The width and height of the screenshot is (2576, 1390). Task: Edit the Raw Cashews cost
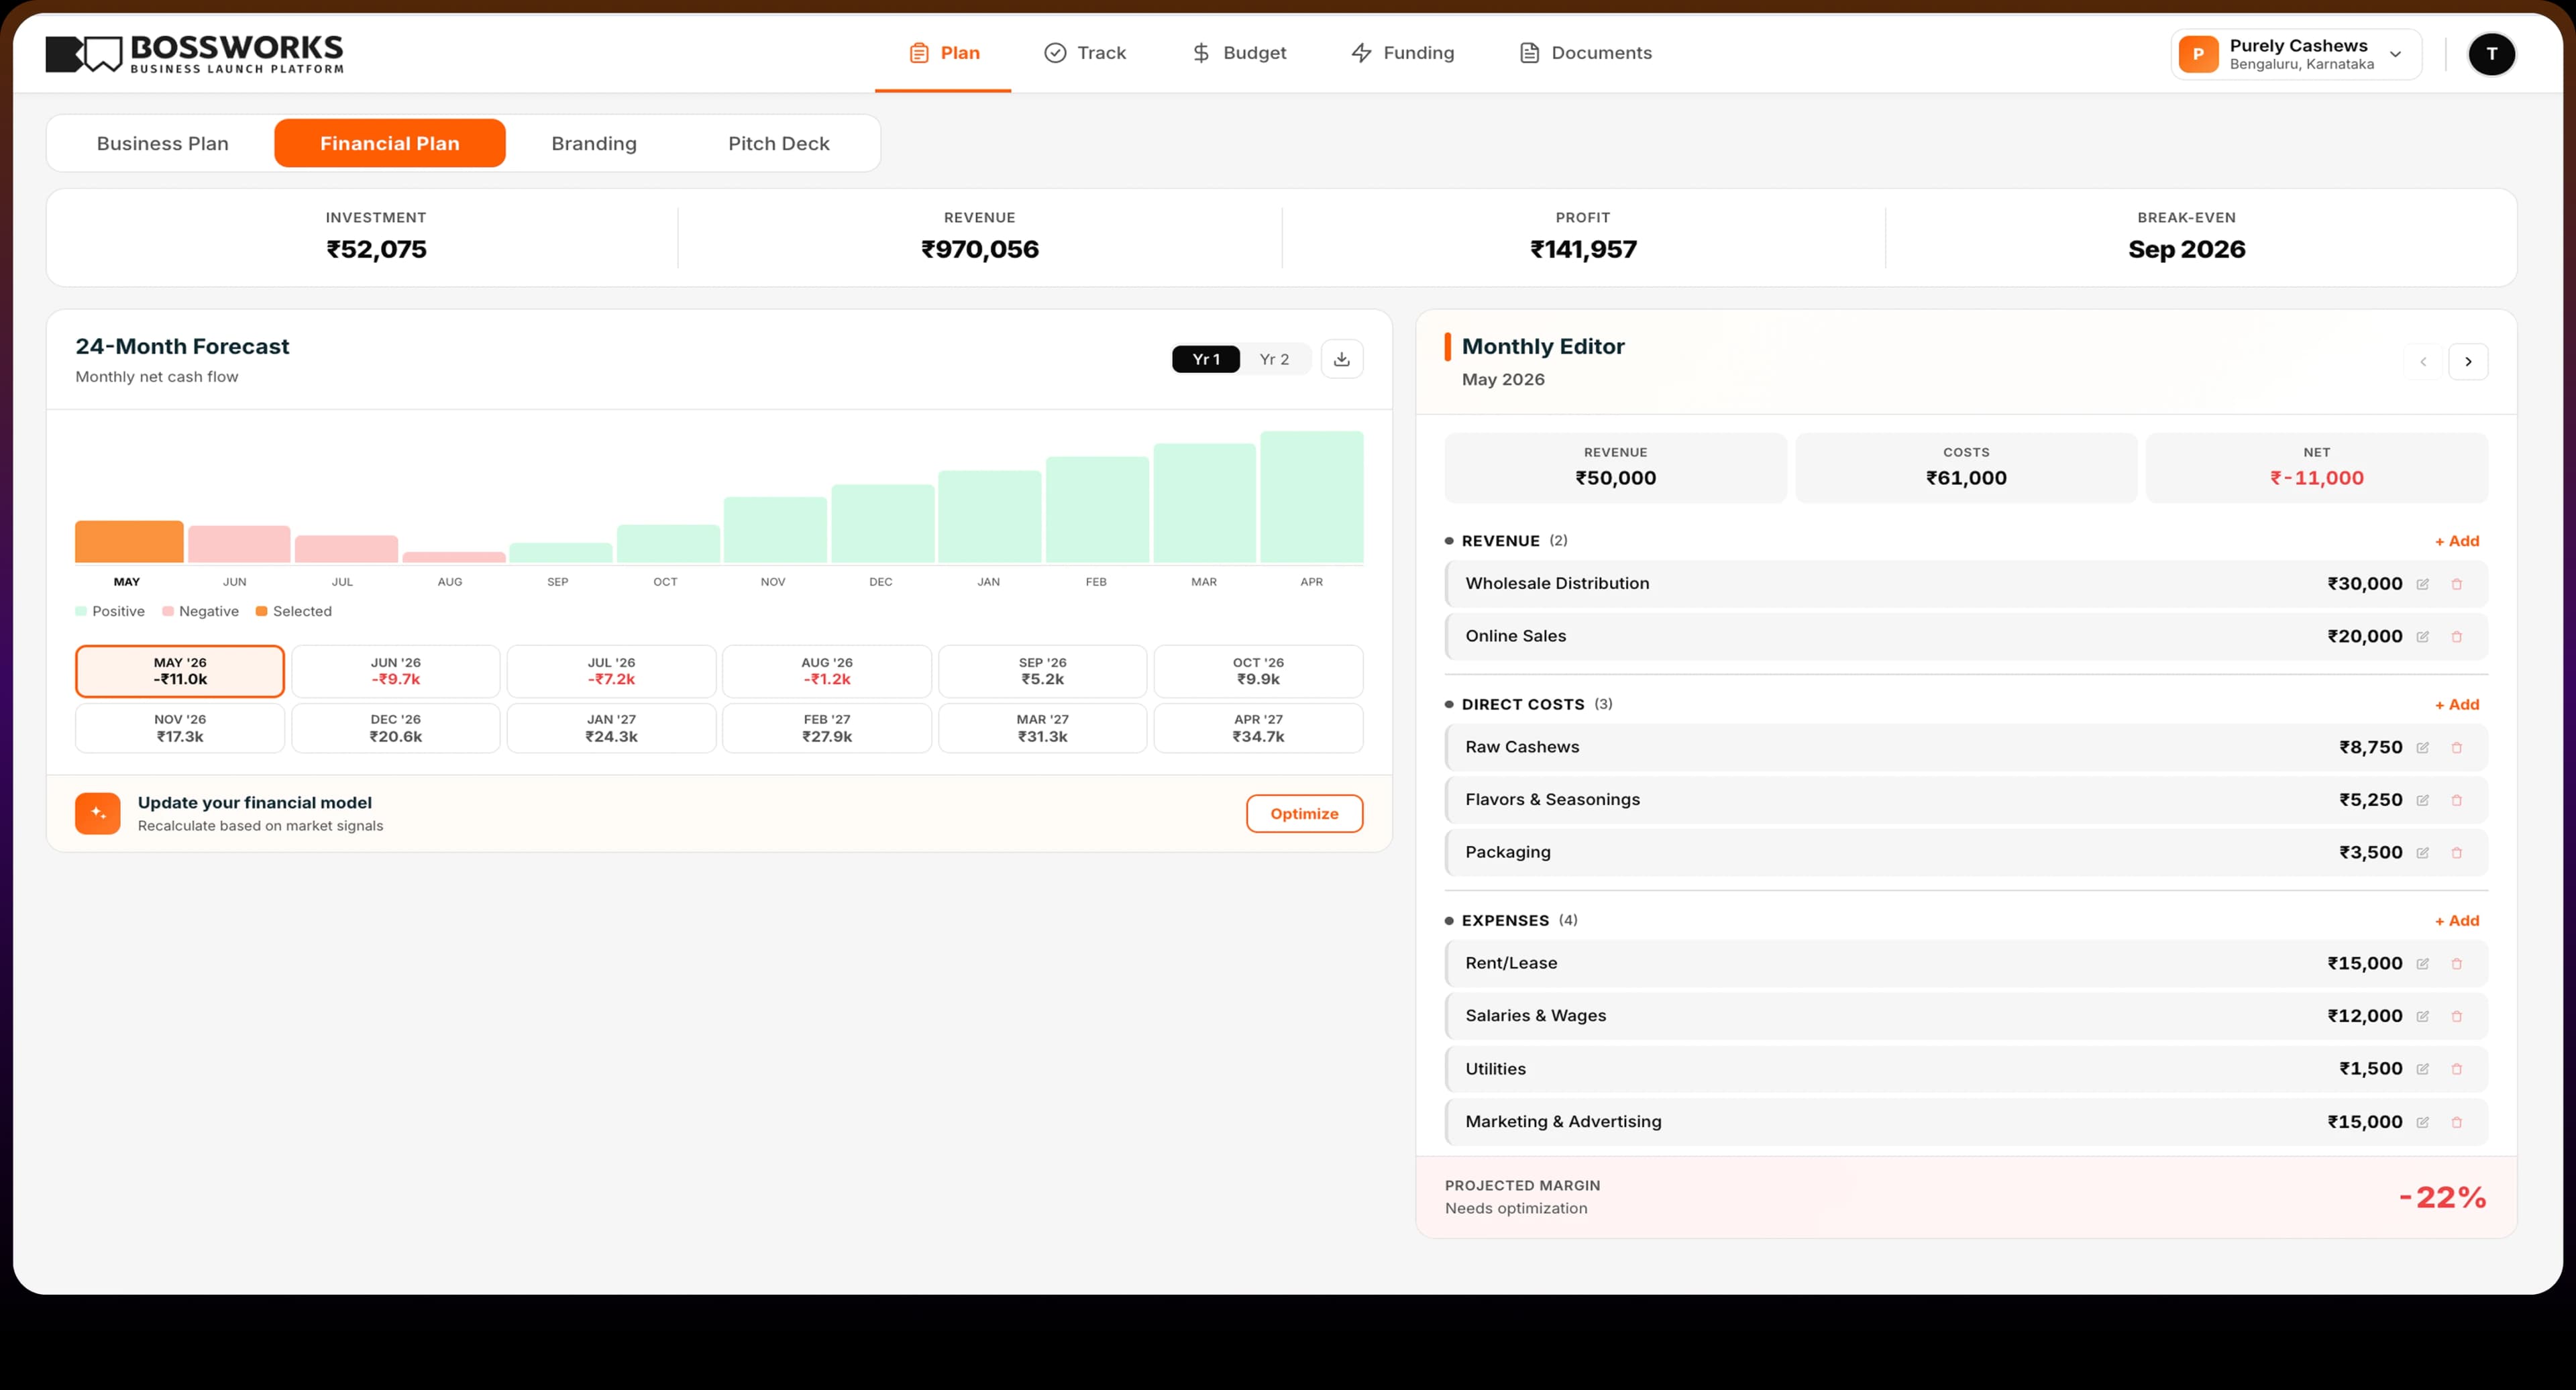coord(2422,748)
